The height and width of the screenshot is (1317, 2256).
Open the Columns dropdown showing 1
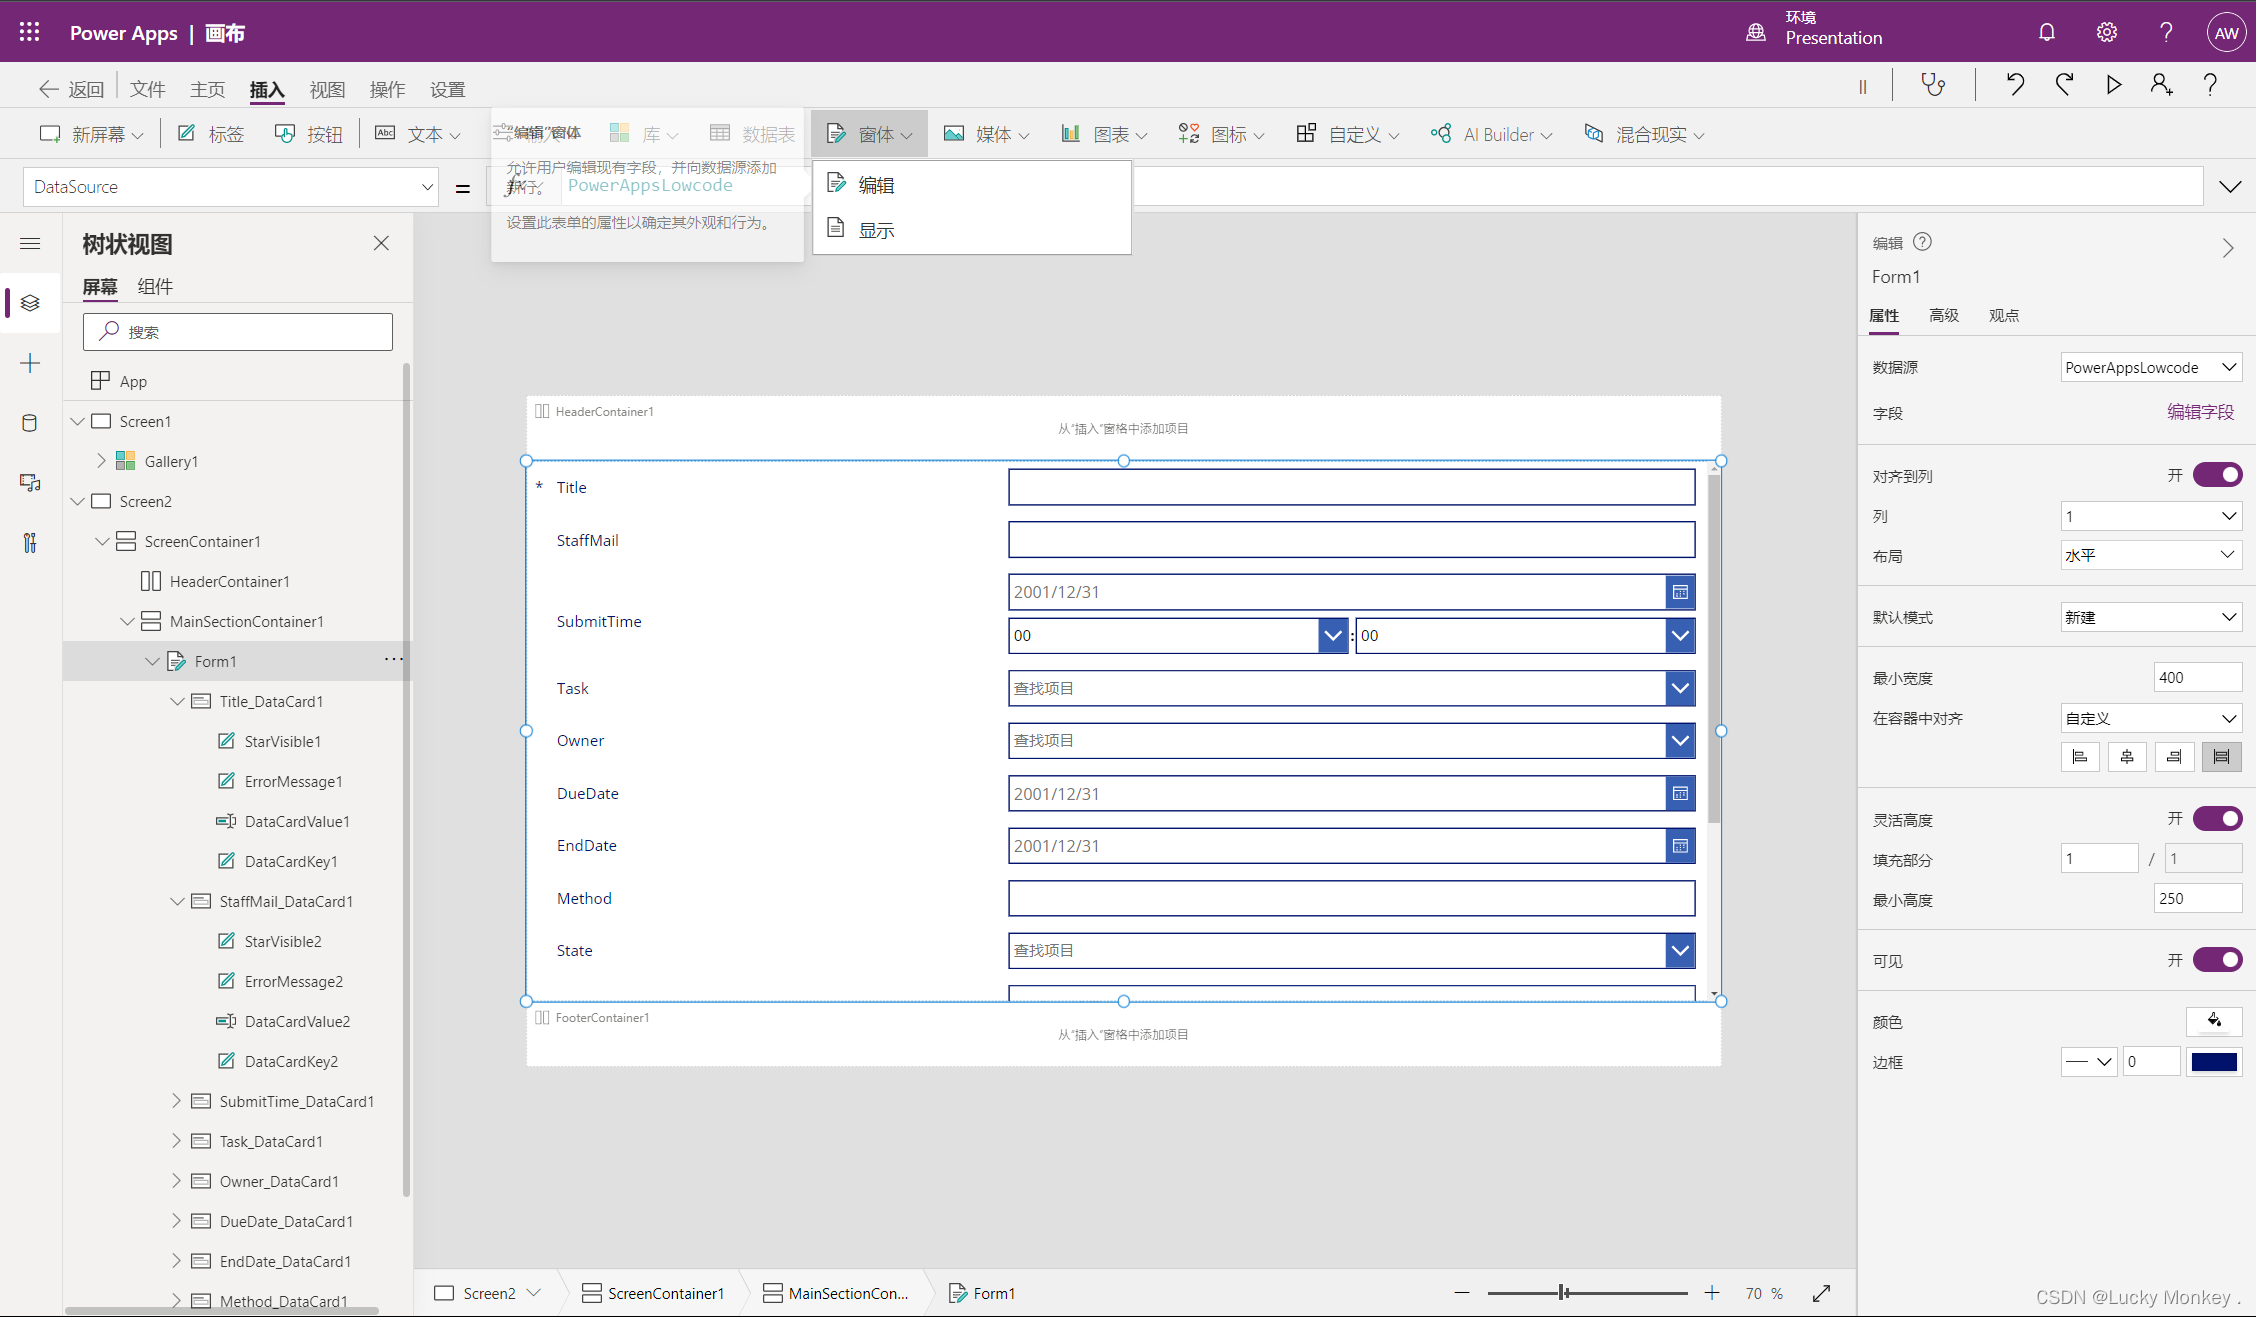2151,516
